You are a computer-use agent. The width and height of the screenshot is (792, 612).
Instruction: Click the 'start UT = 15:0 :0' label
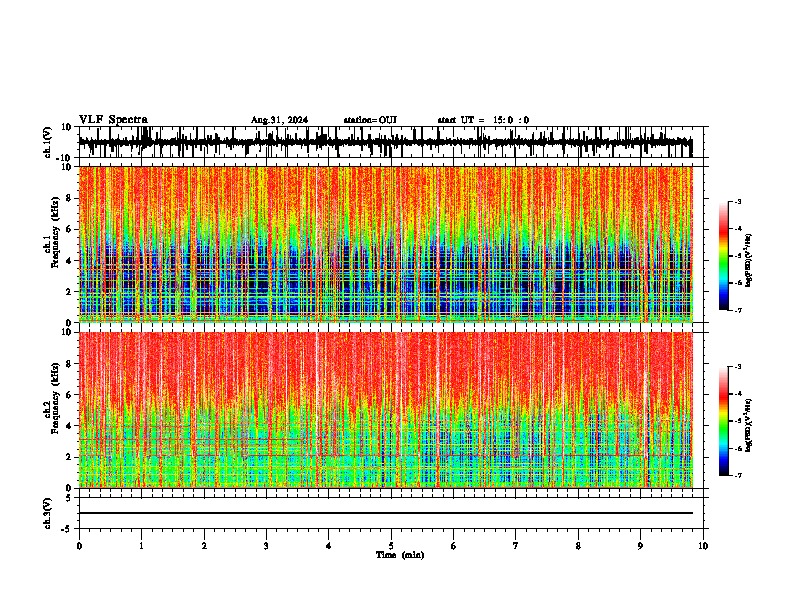pos(483,120)
